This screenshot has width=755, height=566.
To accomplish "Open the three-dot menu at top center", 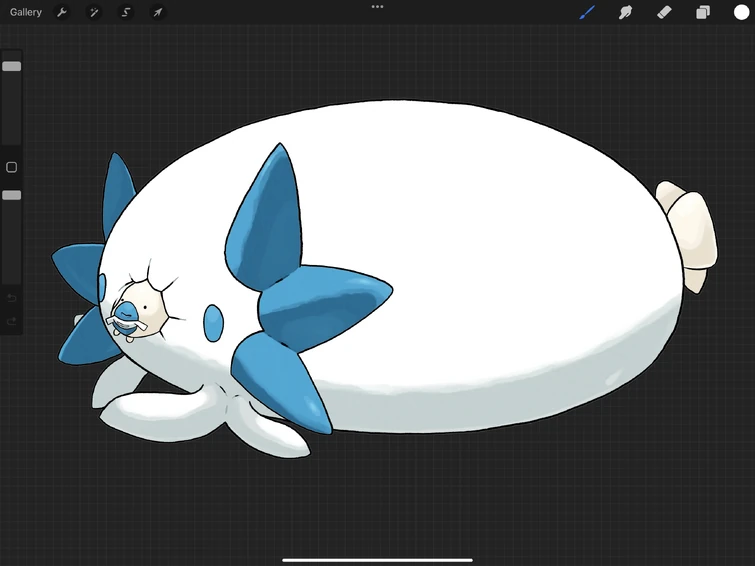I will pos(378,7).
